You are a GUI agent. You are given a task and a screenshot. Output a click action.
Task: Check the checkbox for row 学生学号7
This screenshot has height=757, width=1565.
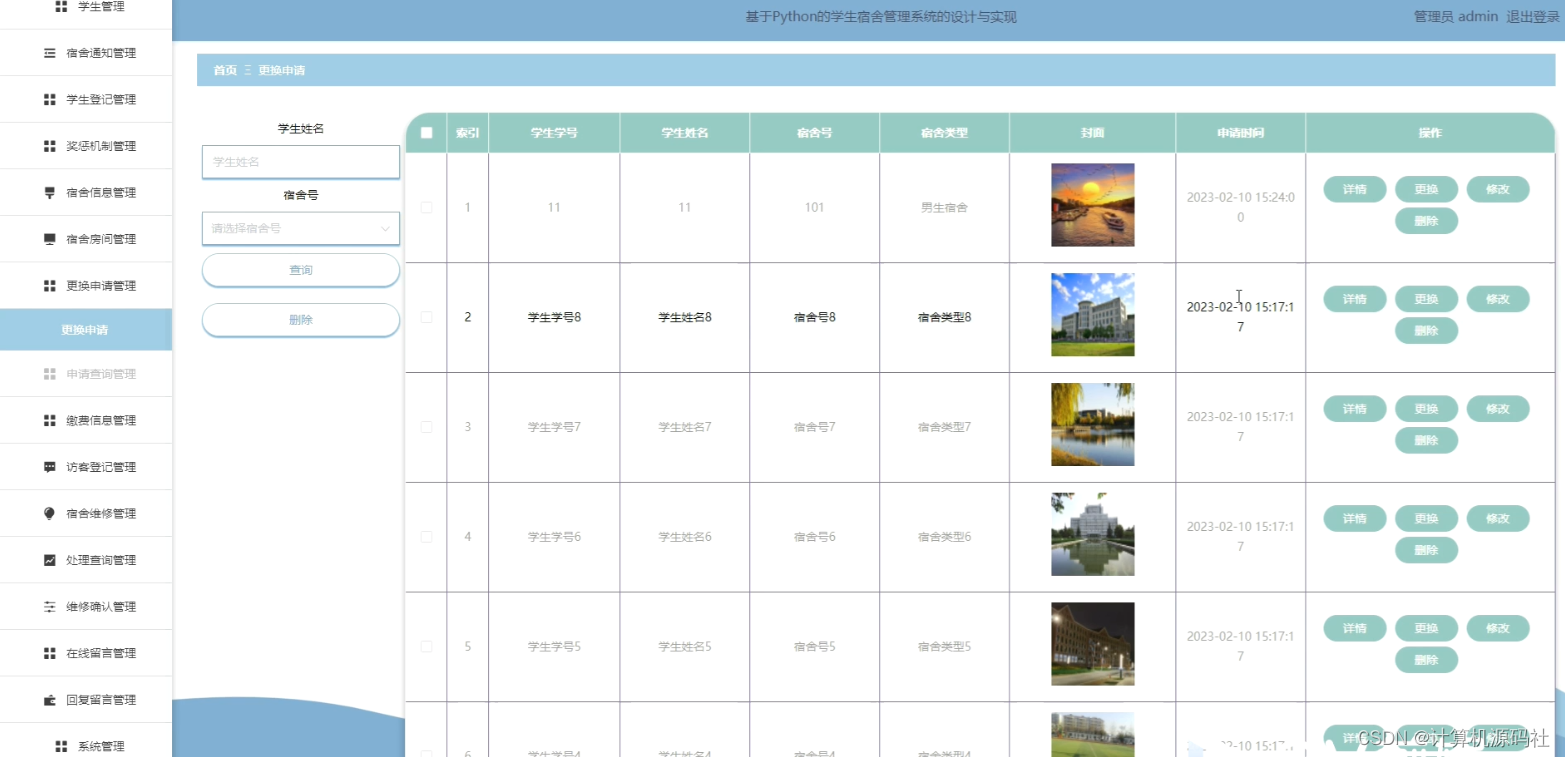427,427
